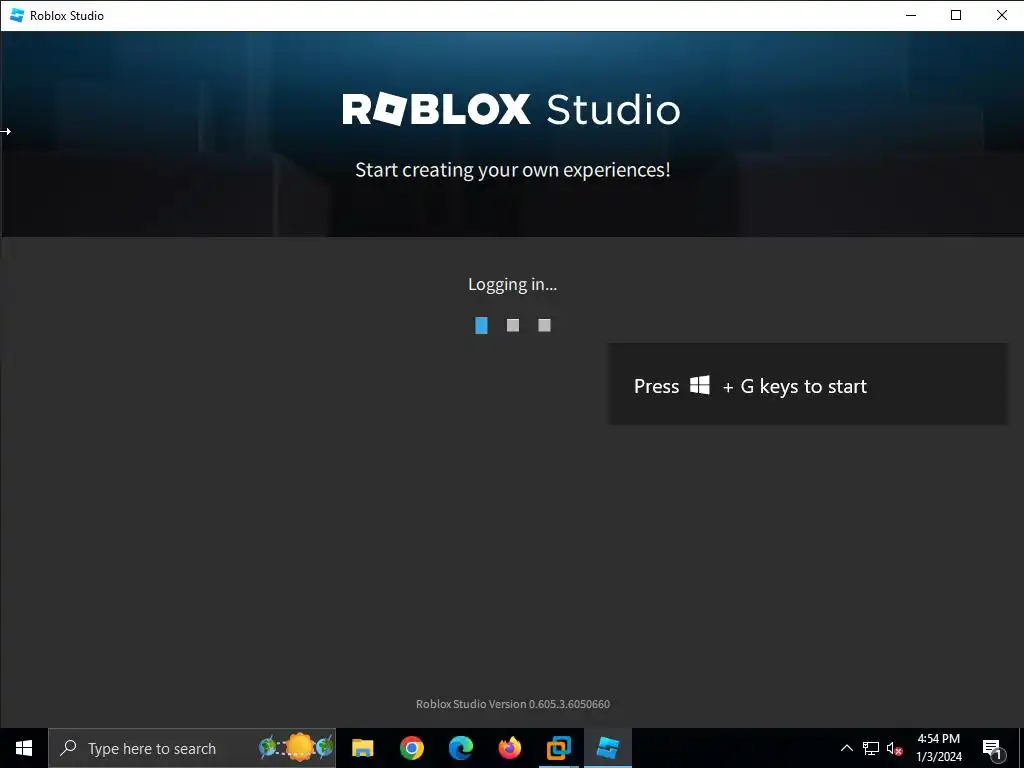1024x768 pixels.
Task: Maximize the Roblox Studio window
Action: pos(956,15)
